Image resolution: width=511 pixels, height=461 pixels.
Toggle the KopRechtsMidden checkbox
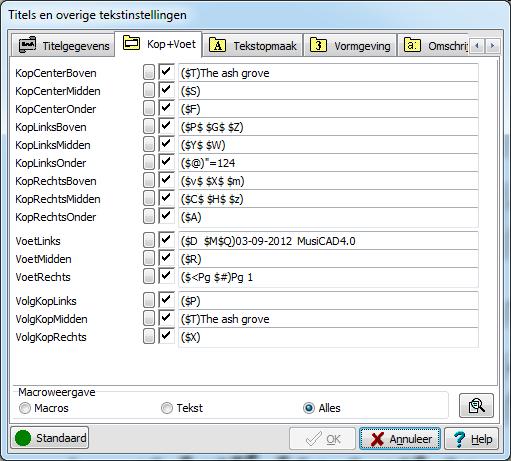coord(166,198)
